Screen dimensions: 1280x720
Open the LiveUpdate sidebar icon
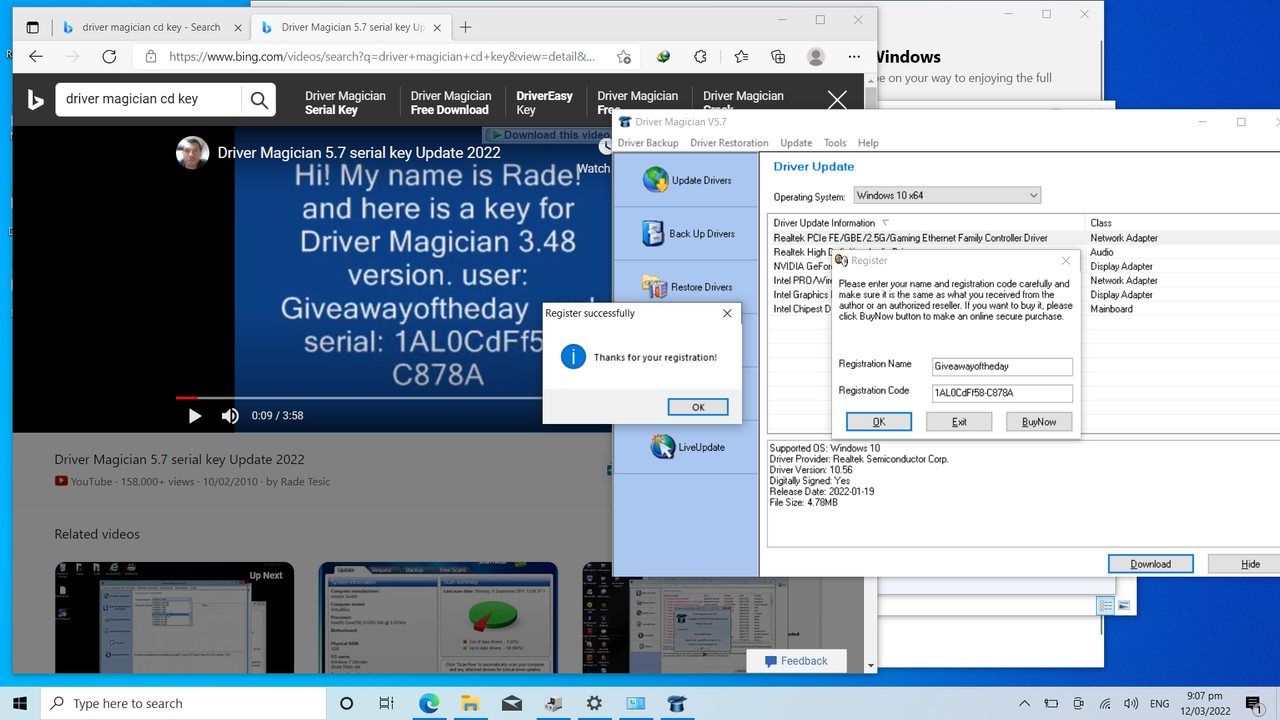[x=687, y=447]
